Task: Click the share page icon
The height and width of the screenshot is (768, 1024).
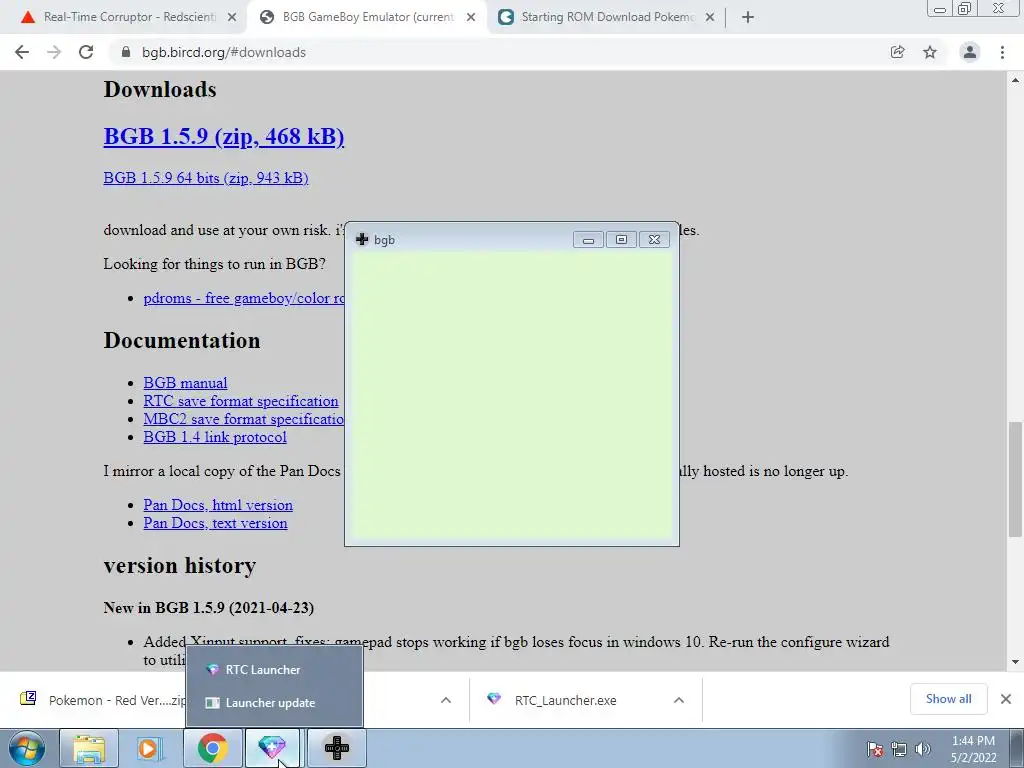Action: click(897, 52)
